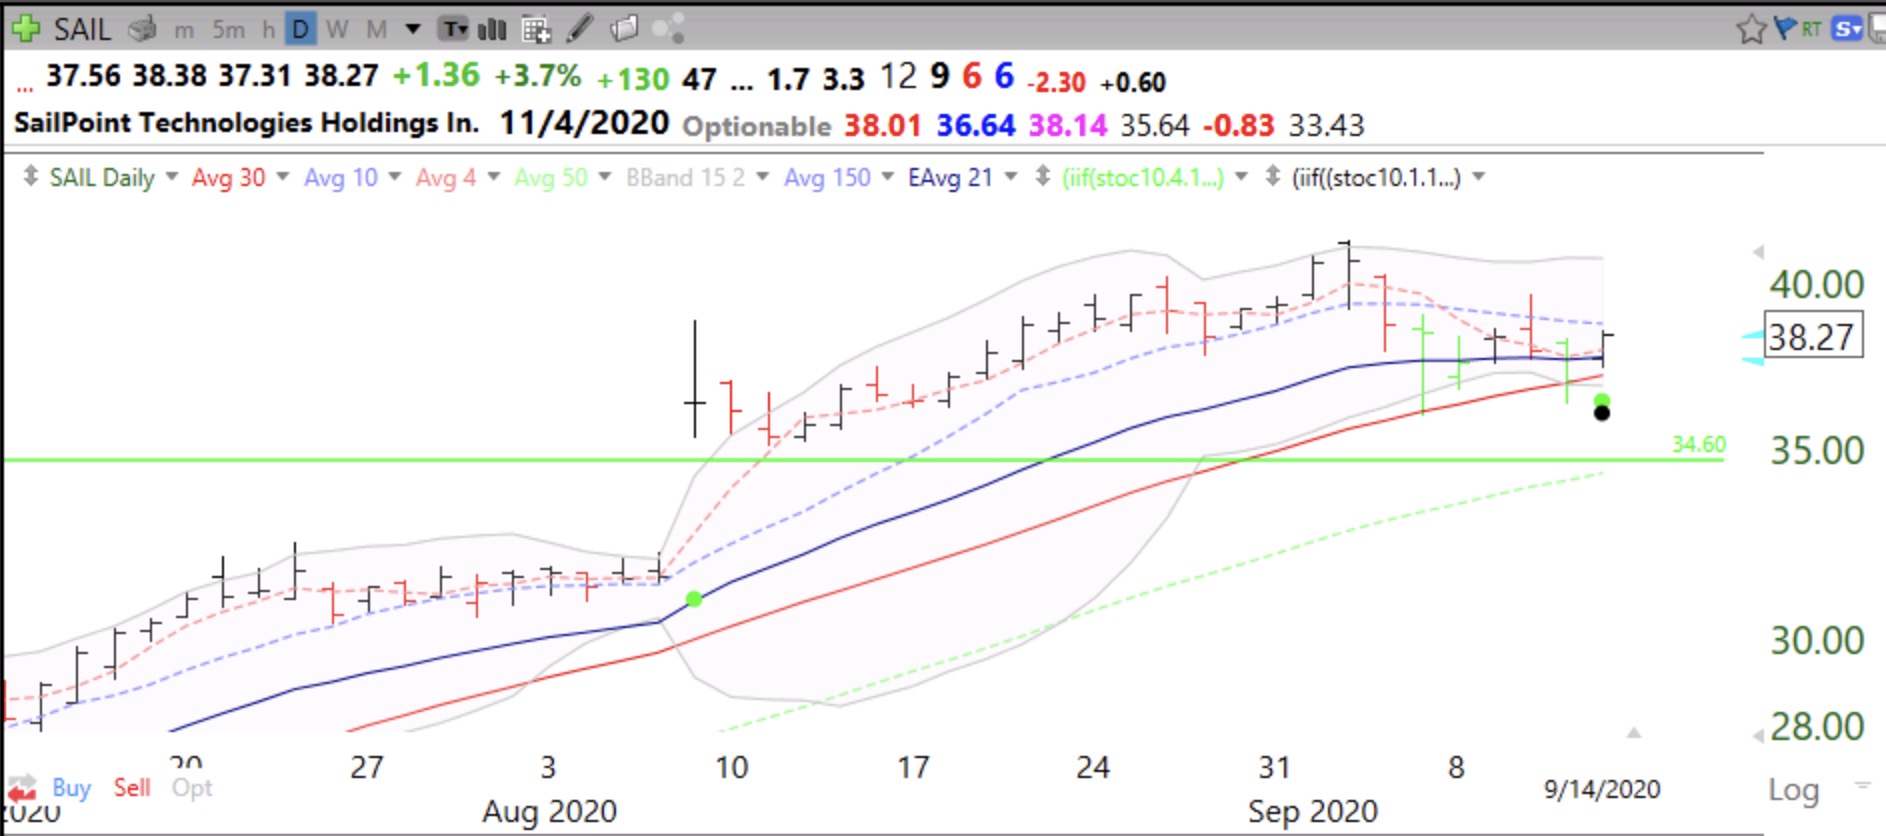Screen dimensions: 1886x836
Task: Click the 11/4/2020 earnings date
Action: click(x=584, y=123)
